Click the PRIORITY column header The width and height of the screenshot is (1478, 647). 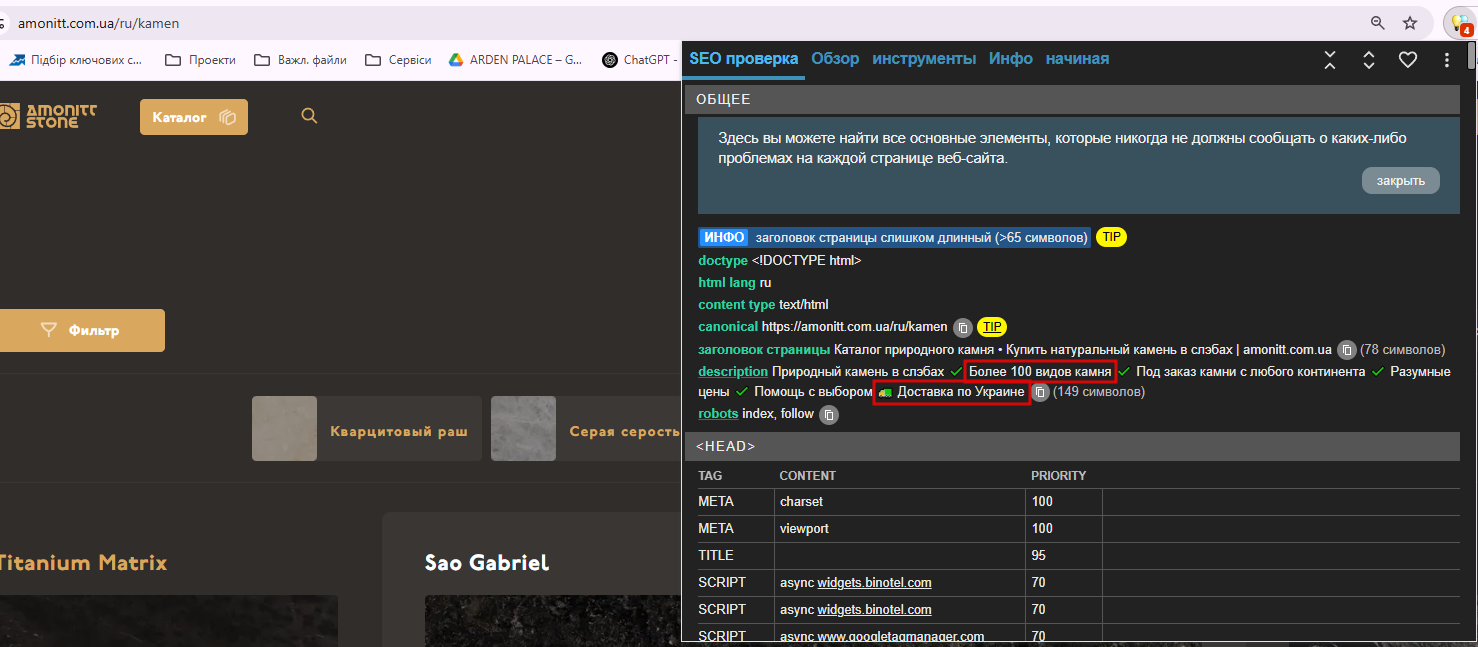click(1058, 476)
